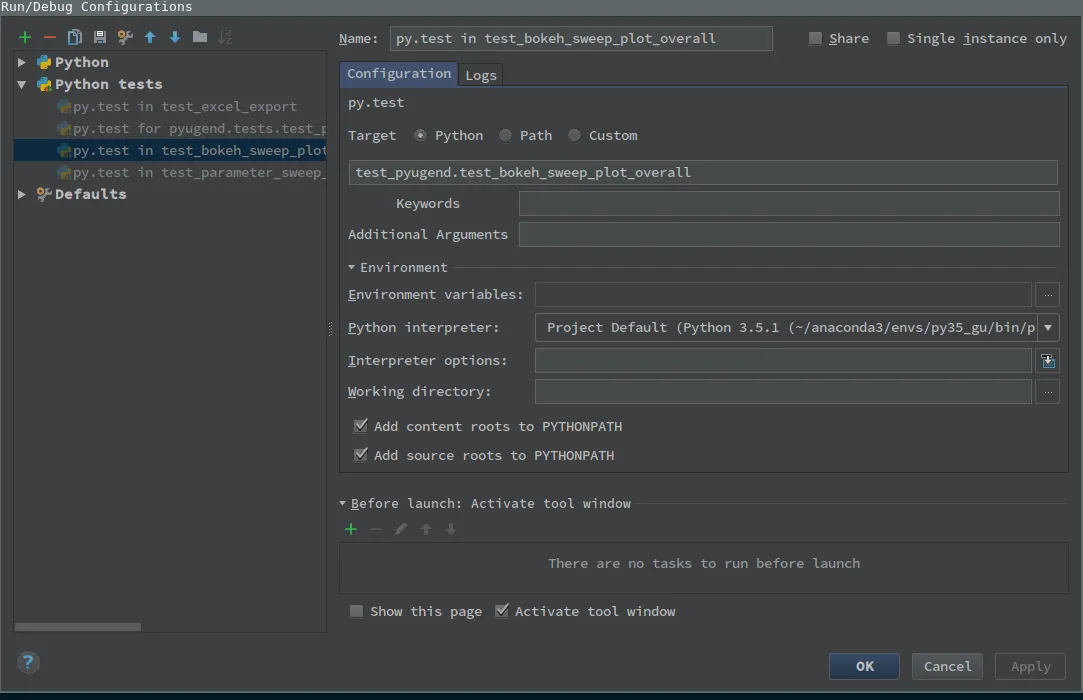This screenshot has height=700, width=1083.
Task: Add a new run configuration
Action: coord(25,37)
